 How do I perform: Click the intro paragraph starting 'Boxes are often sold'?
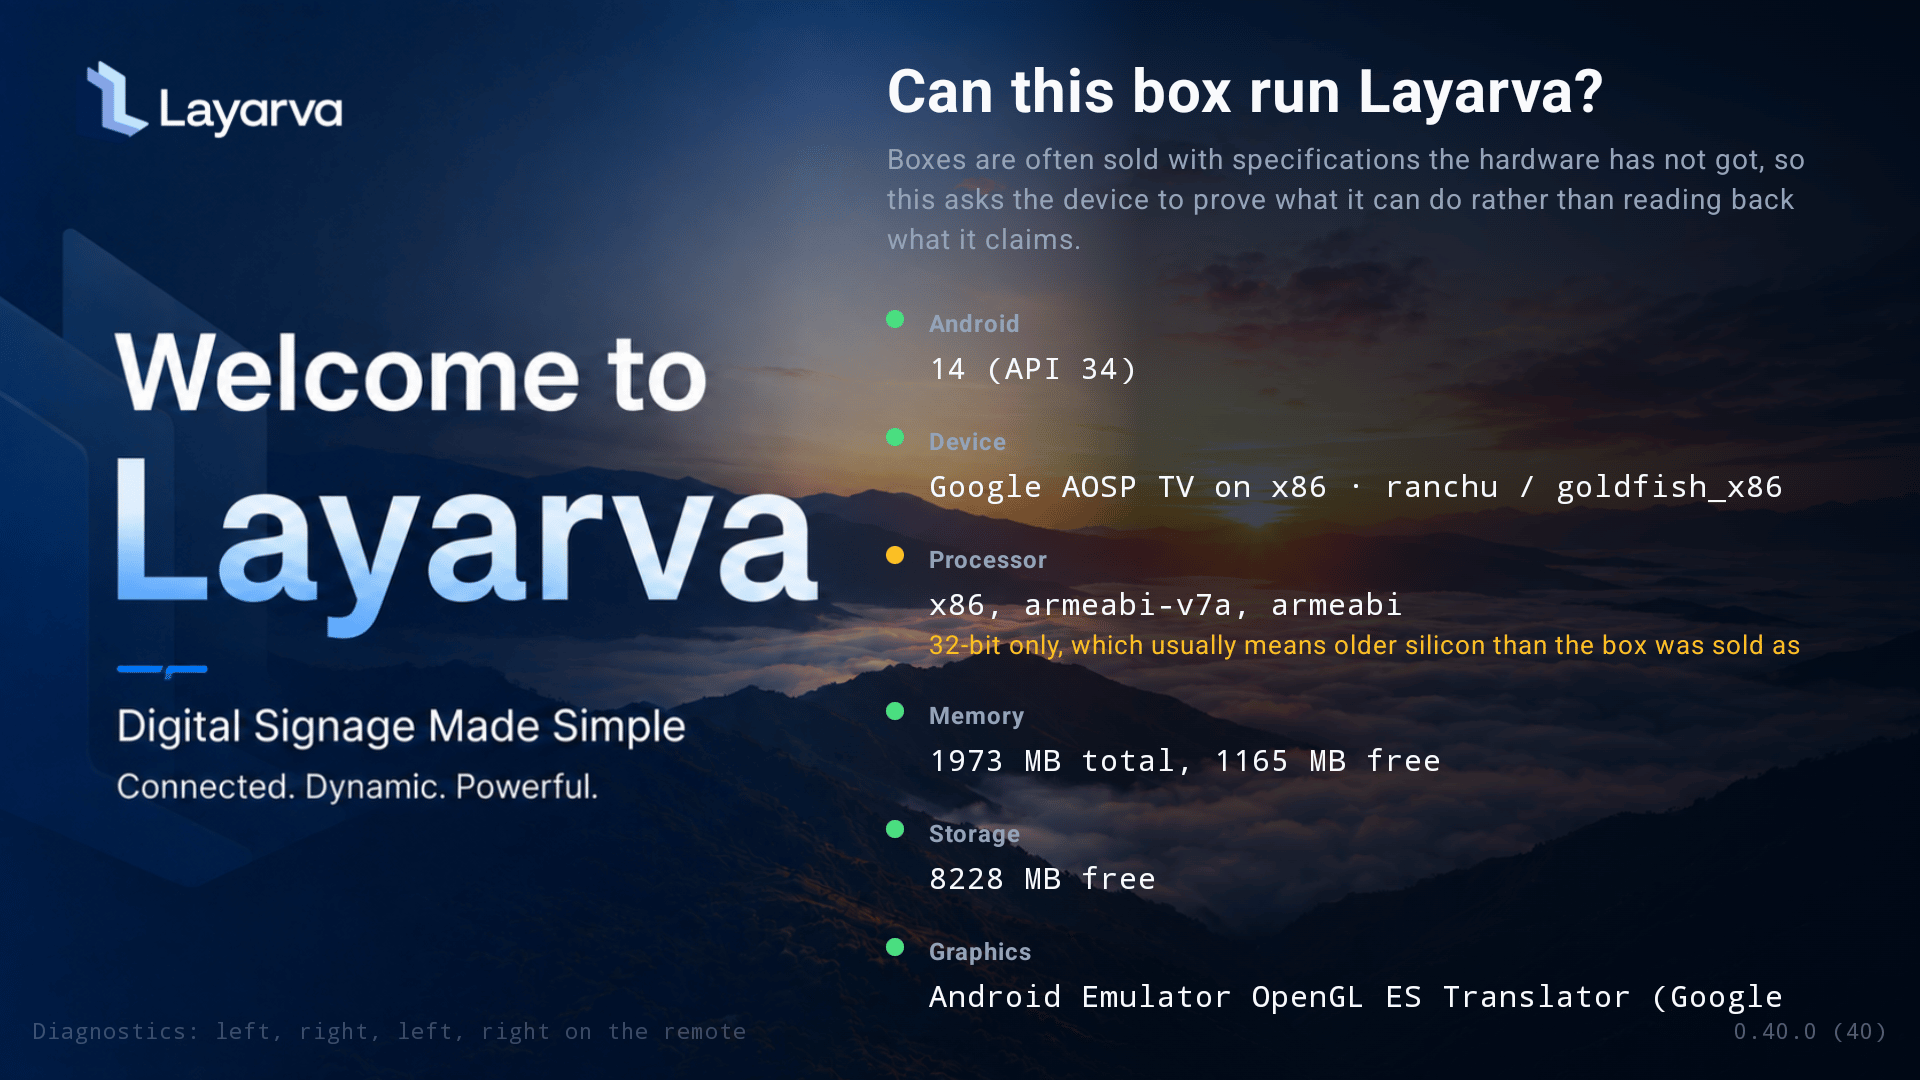tap(1346, 200)
